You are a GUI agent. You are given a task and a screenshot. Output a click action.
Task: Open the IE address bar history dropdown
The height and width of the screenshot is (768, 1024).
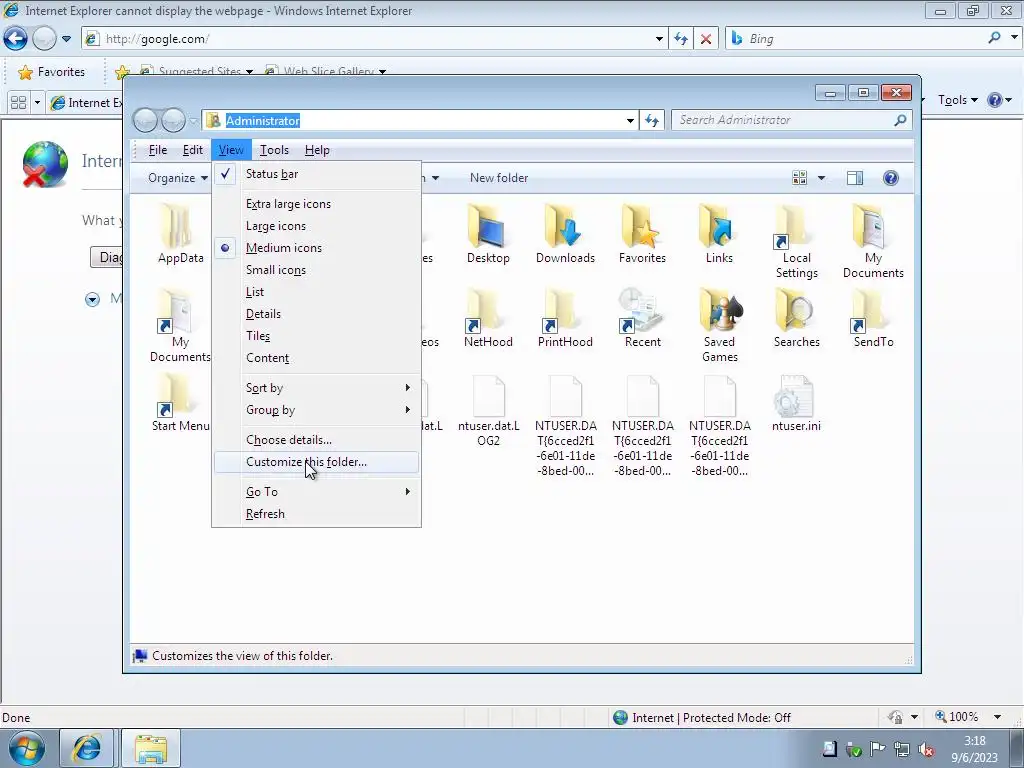click(659, 39)
